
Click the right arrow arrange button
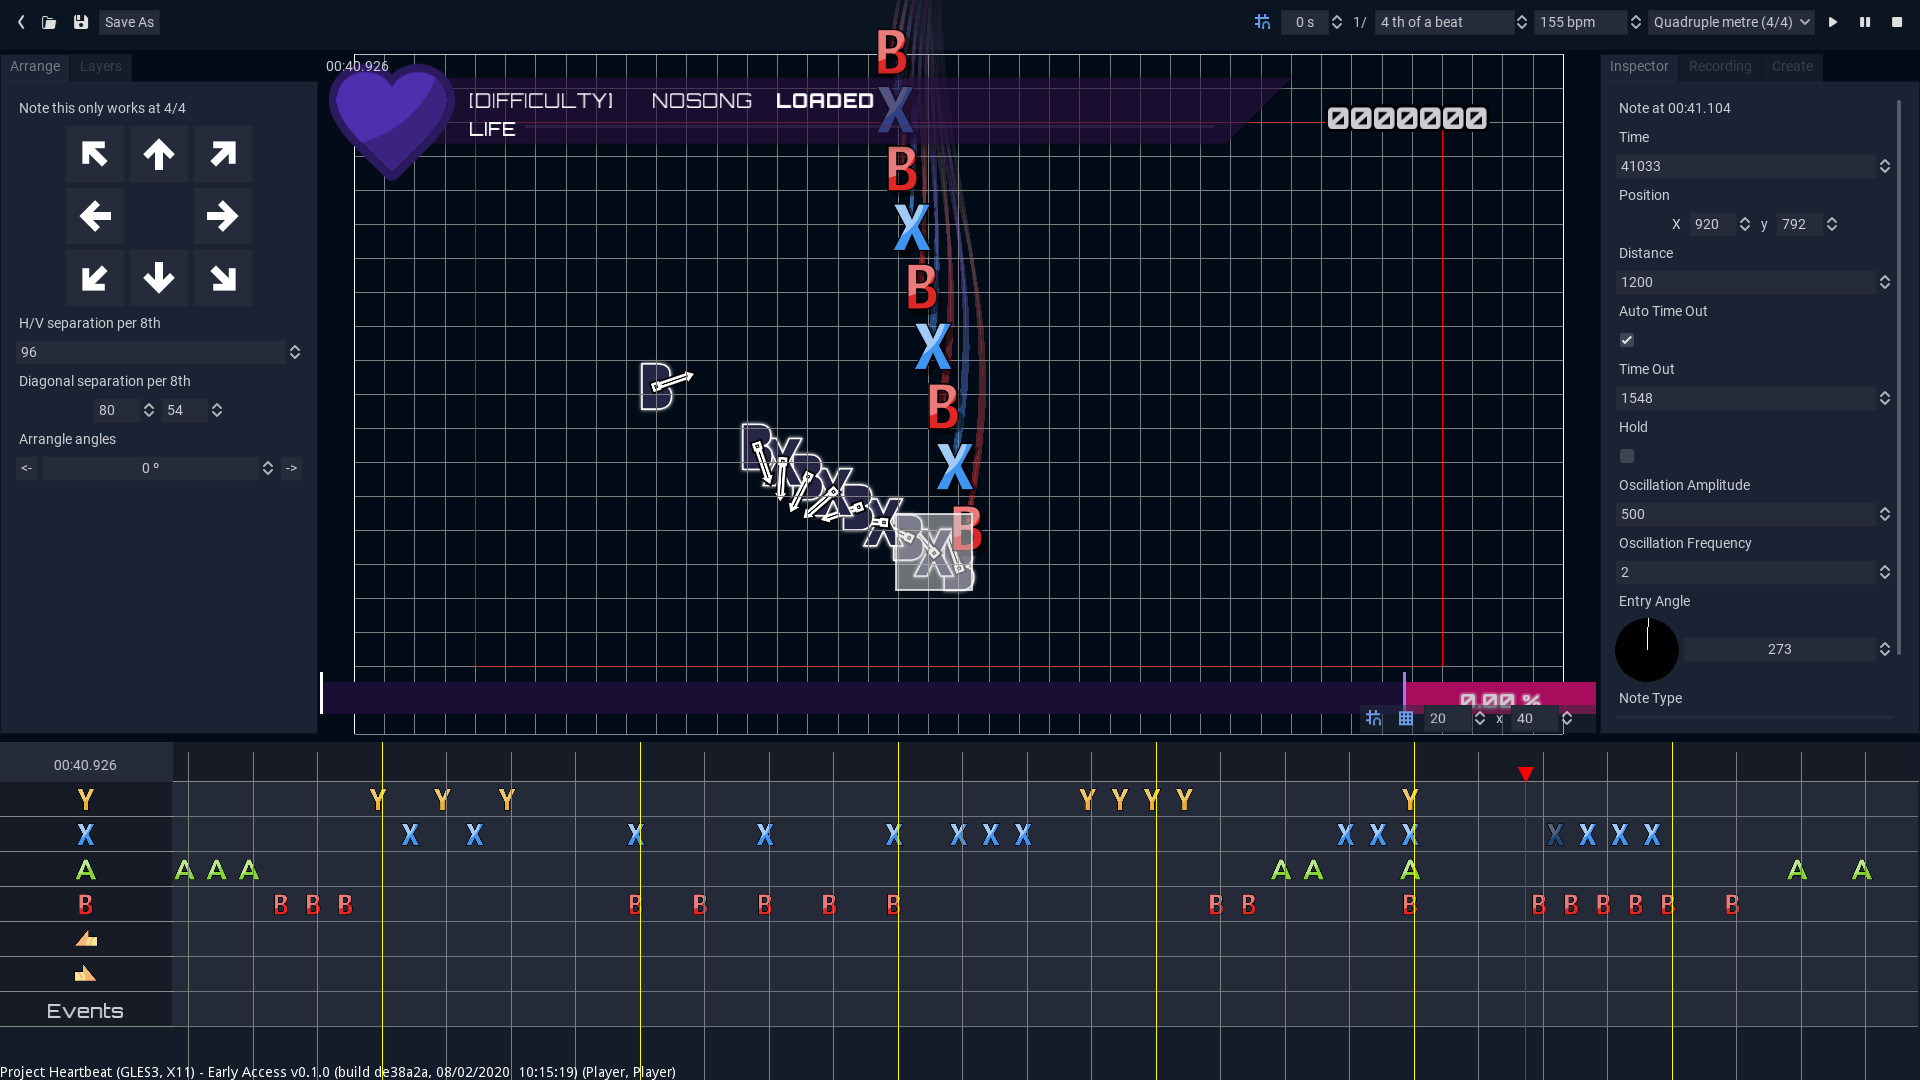pos(222,216)
